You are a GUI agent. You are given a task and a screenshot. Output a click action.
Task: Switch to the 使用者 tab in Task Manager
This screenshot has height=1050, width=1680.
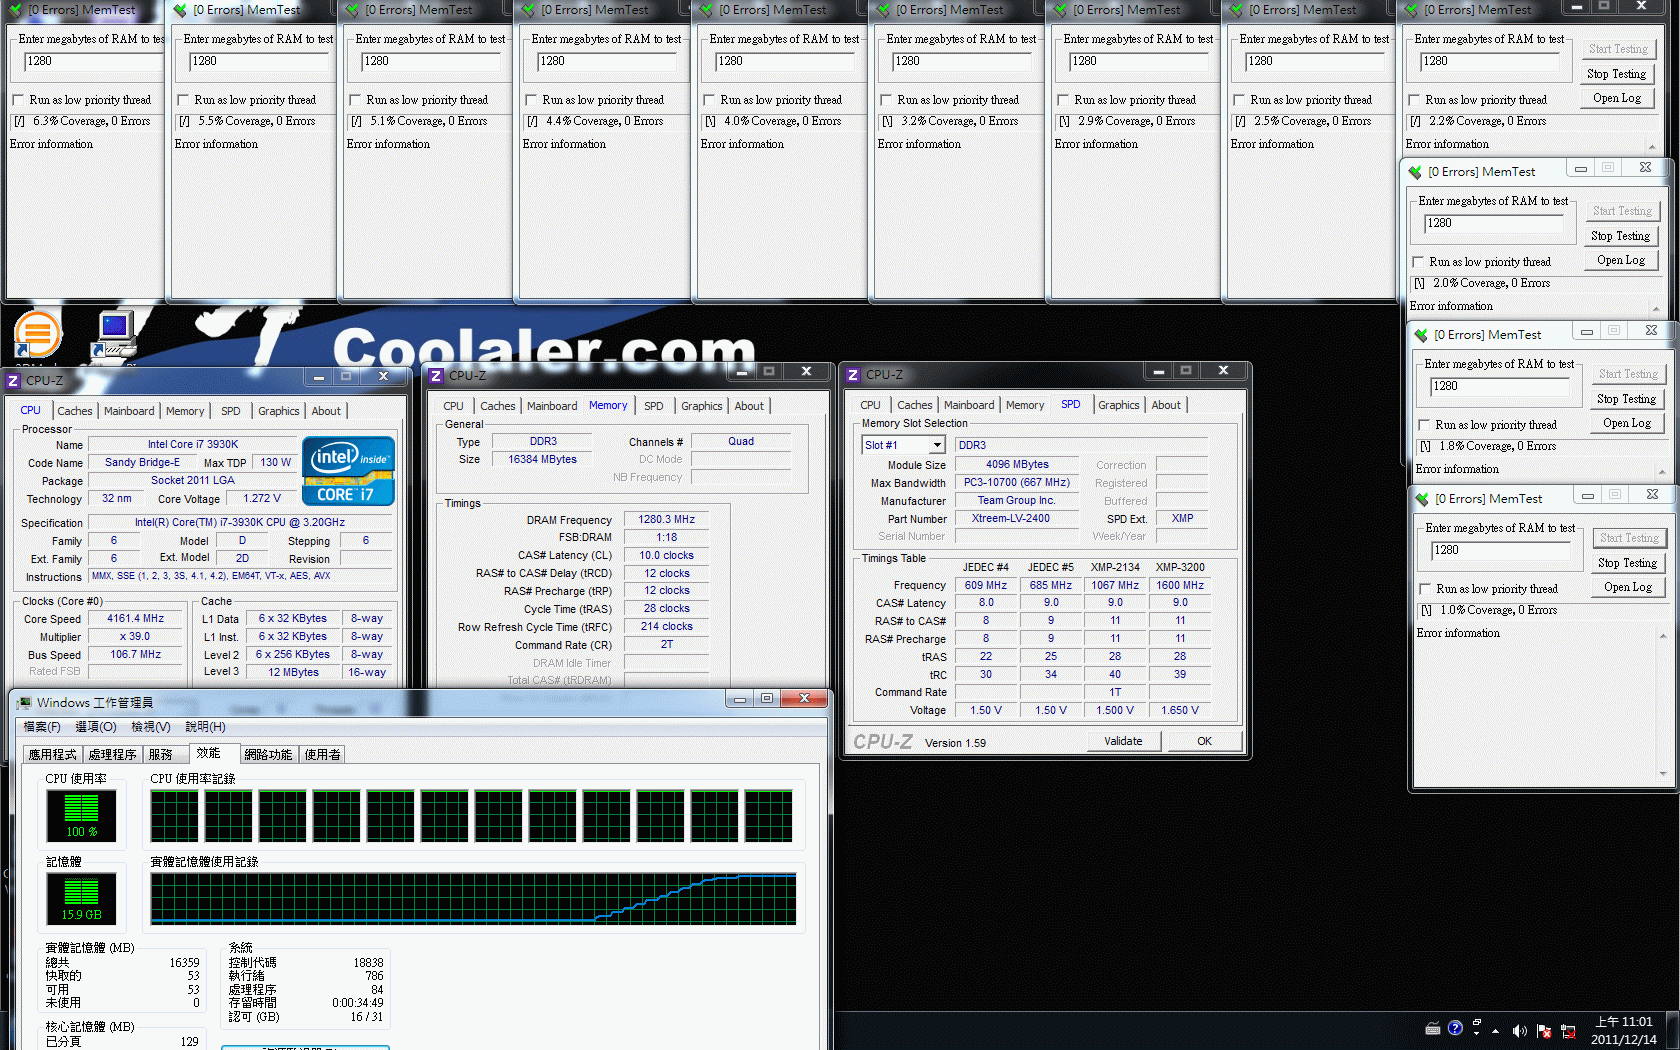tap(322, 755)
